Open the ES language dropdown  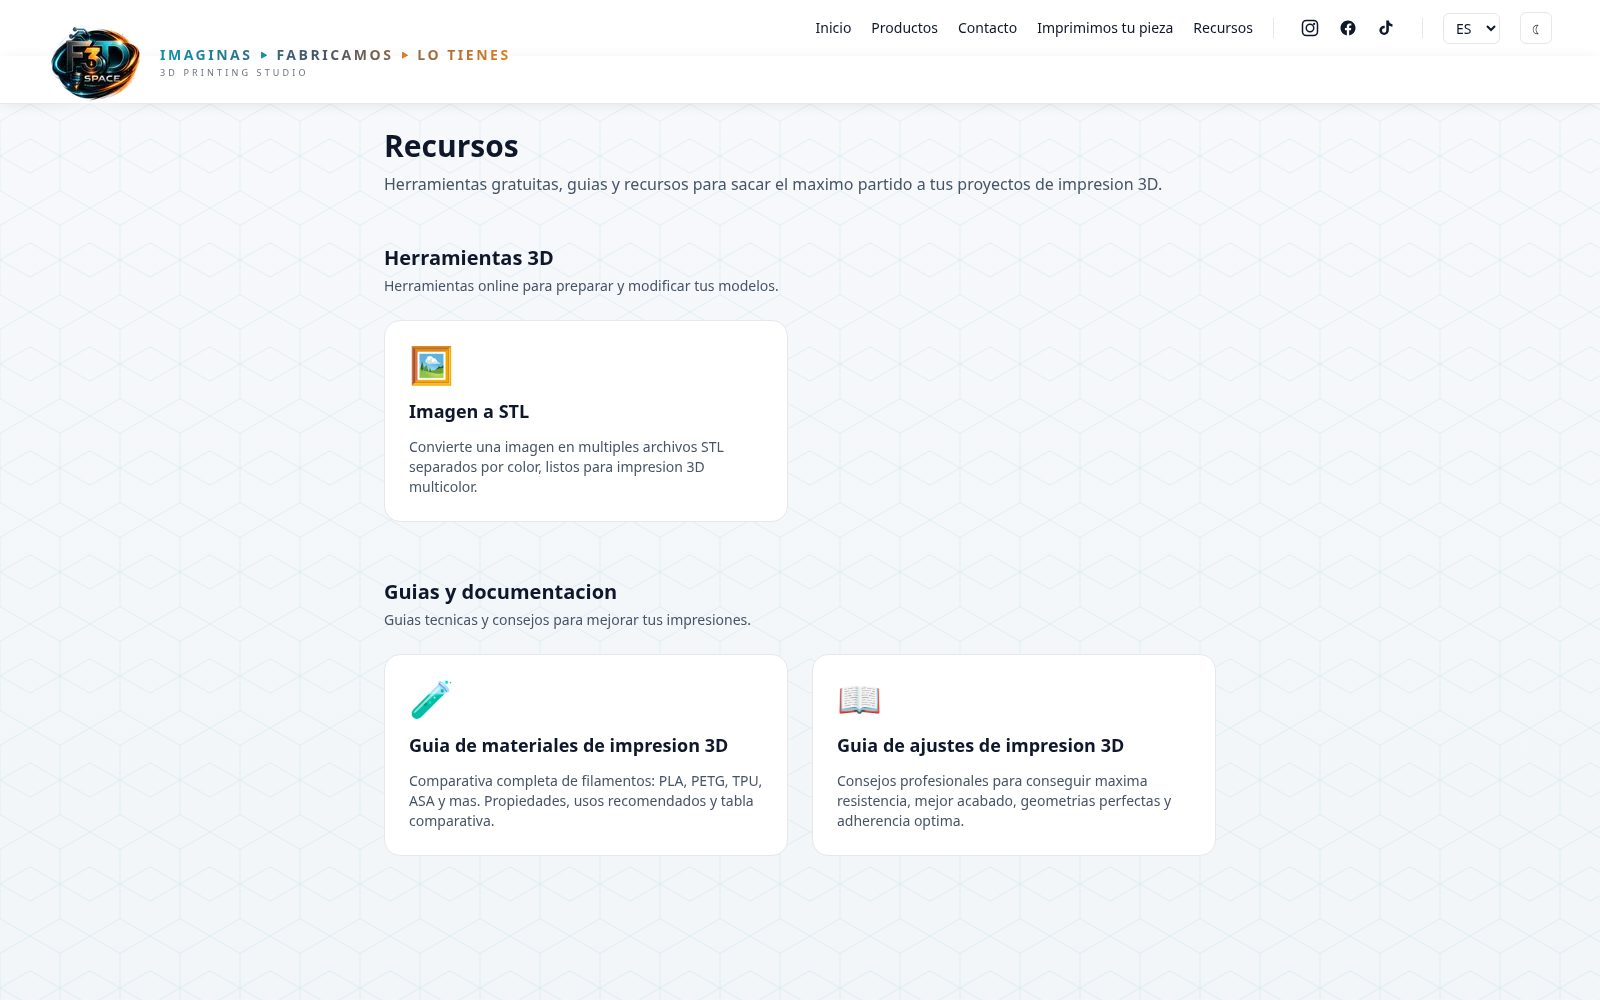click(x=1471, y=28)
